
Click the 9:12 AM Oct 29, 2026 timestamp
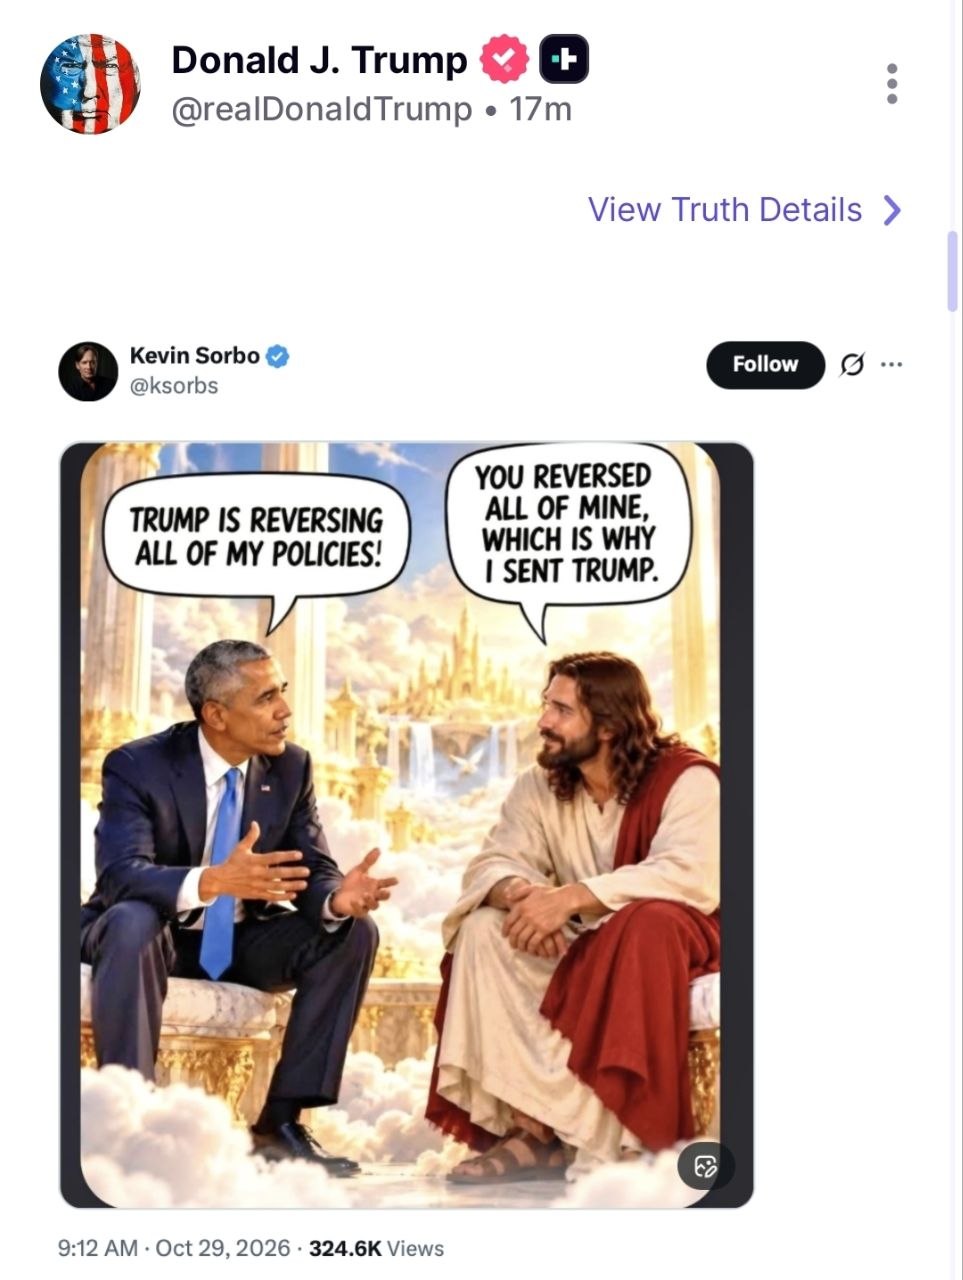pos(174,1248)
